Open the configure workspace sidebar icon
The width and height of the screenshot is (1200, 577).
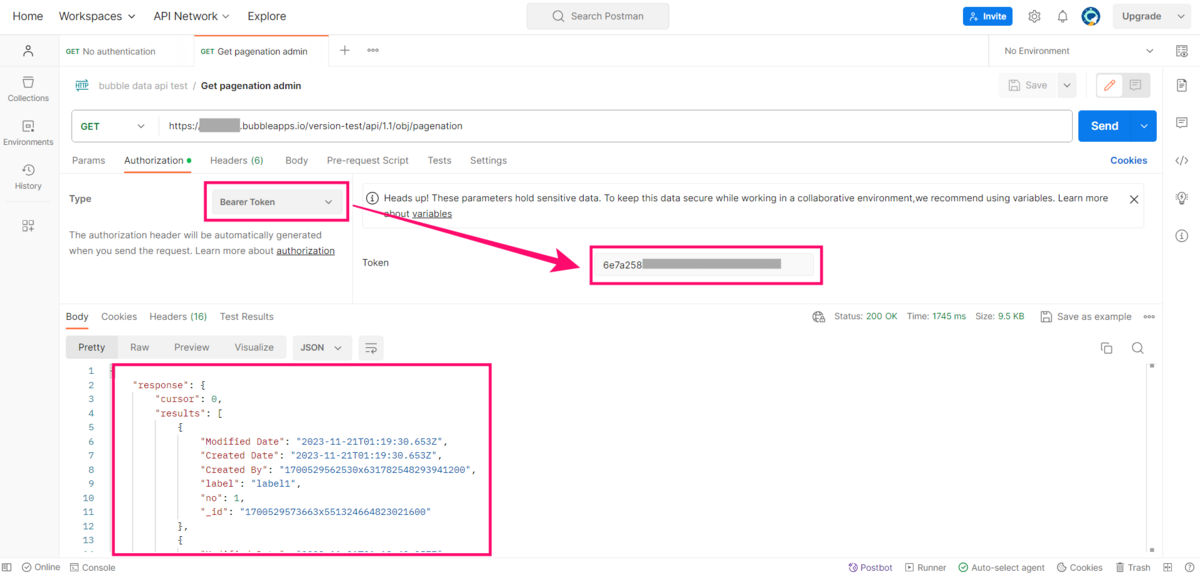(x=28, y=226)
